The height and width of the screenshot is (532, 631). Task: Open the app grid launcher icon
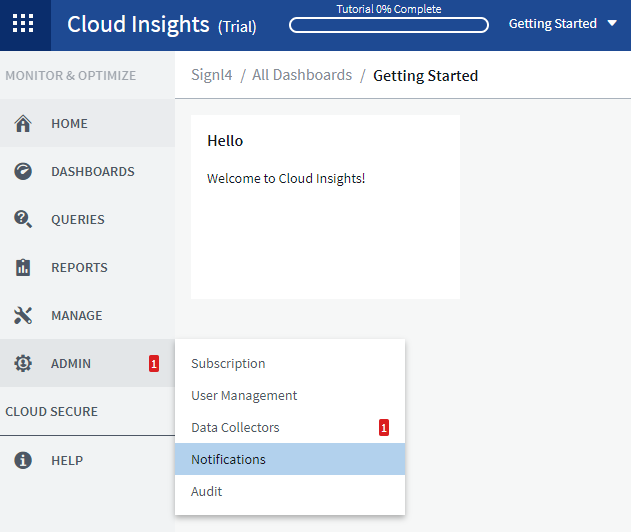click(23, 23)
